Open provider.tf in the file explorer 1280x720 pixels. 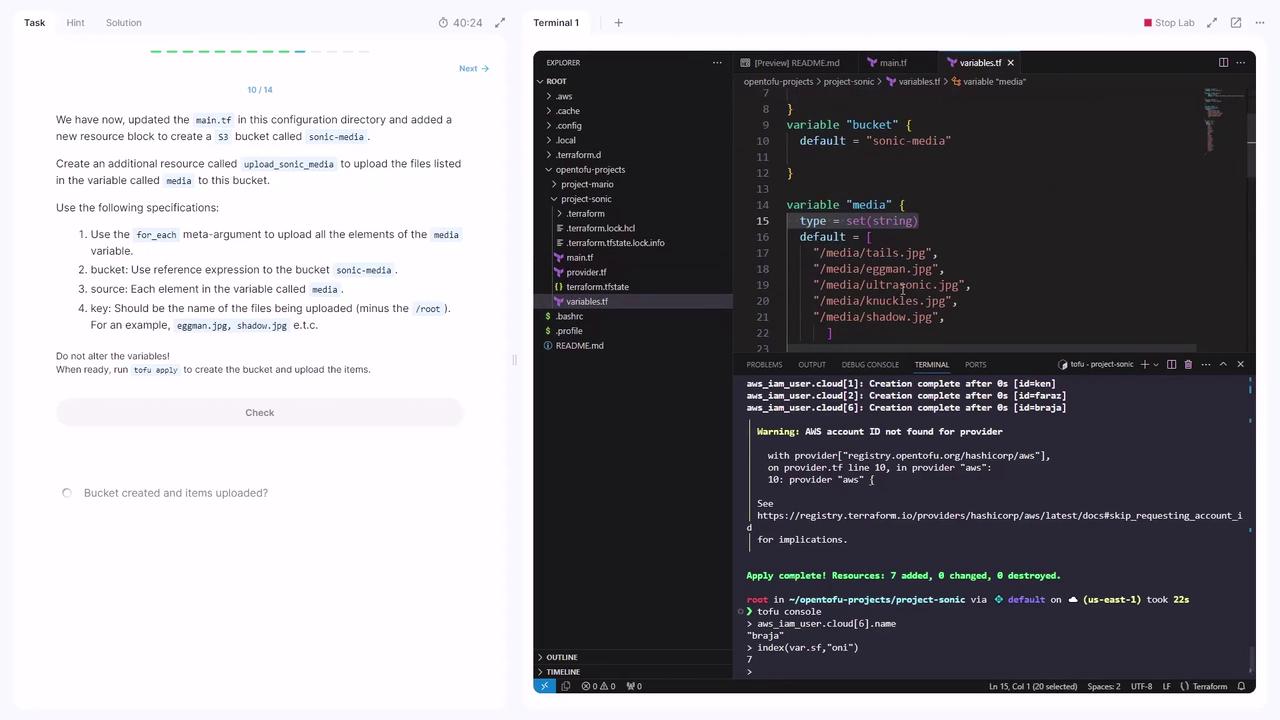(585, 272)
